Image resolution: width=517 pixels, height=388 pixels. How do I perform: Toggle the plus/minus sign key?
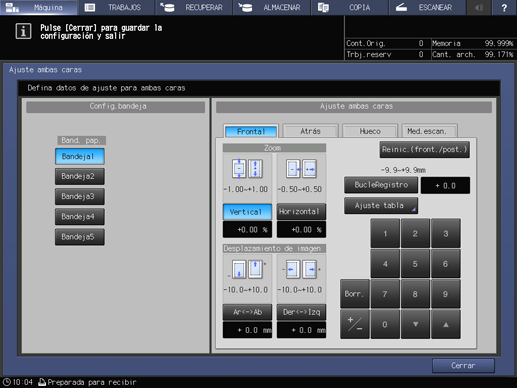355,324
